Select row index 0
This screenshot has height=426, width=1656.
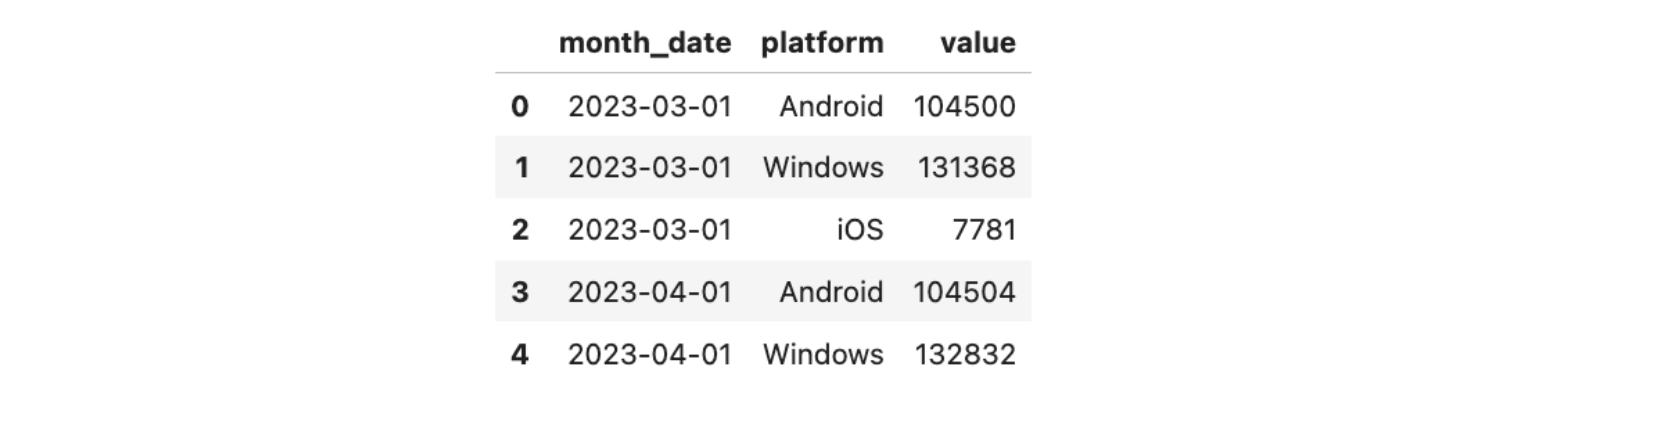click(519, 106)
